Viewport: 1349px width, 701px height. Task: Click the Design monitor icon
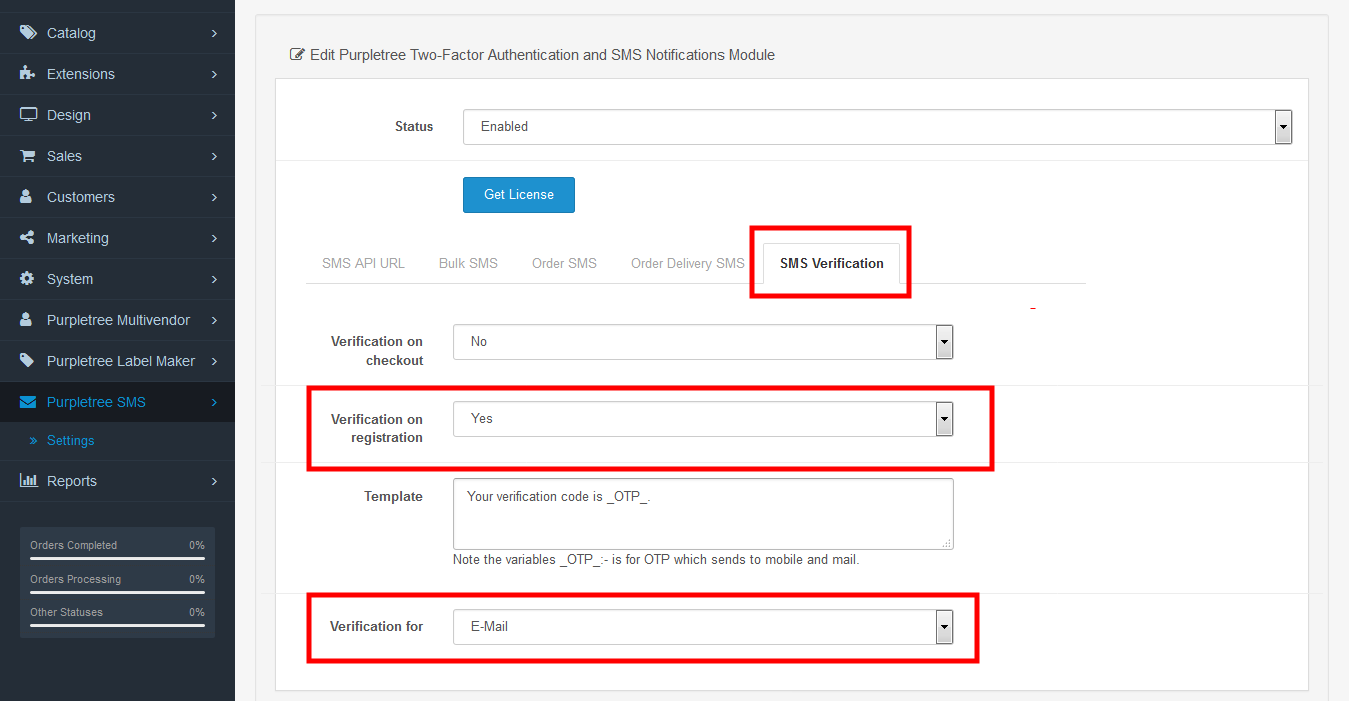(x=28, y=115)
